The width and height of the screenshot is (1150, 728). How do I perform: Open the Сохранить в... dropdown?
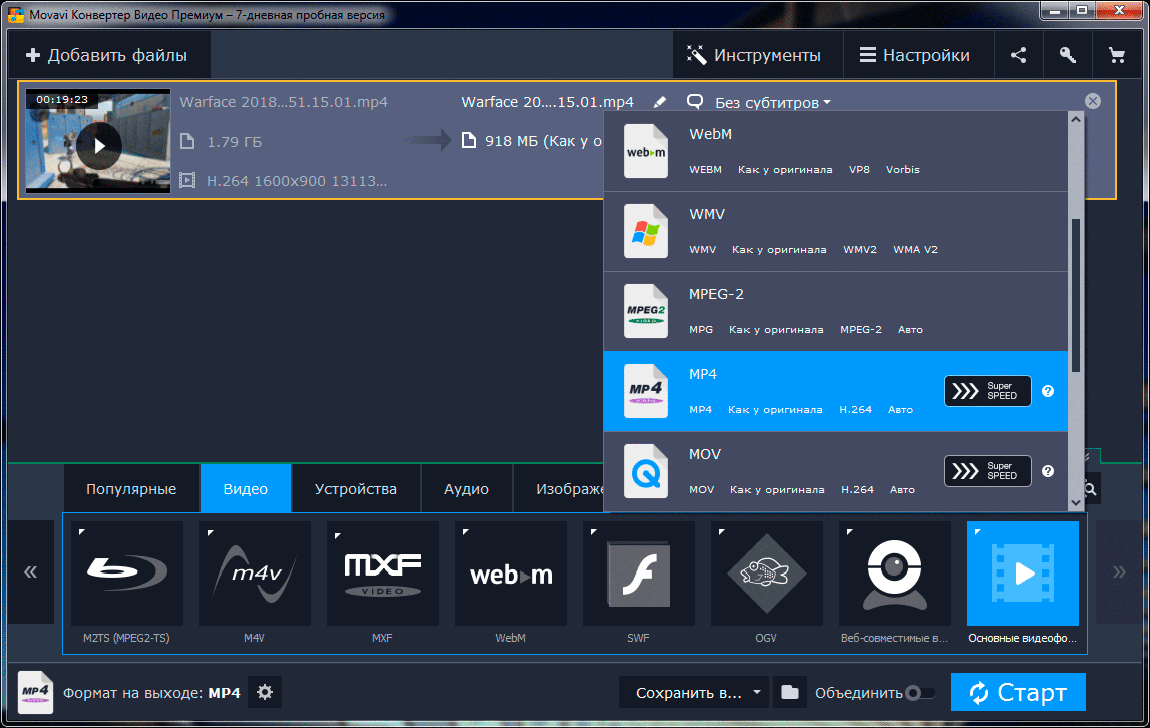tap(694, 693)
